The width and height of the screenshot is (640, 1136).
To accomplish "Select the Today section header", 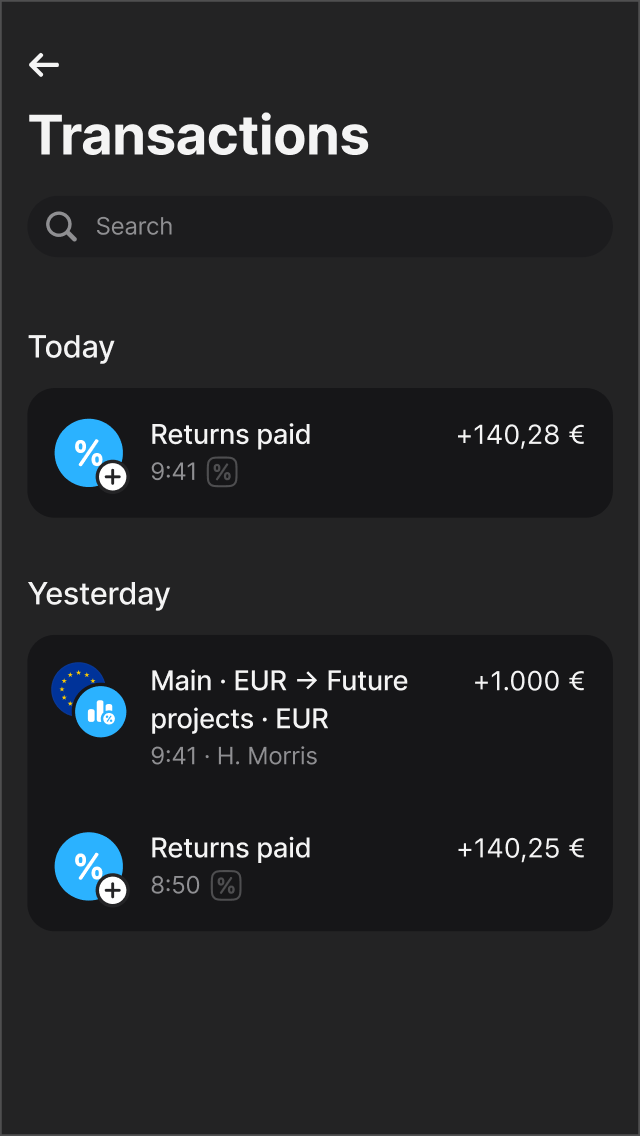I will point(71,346).
